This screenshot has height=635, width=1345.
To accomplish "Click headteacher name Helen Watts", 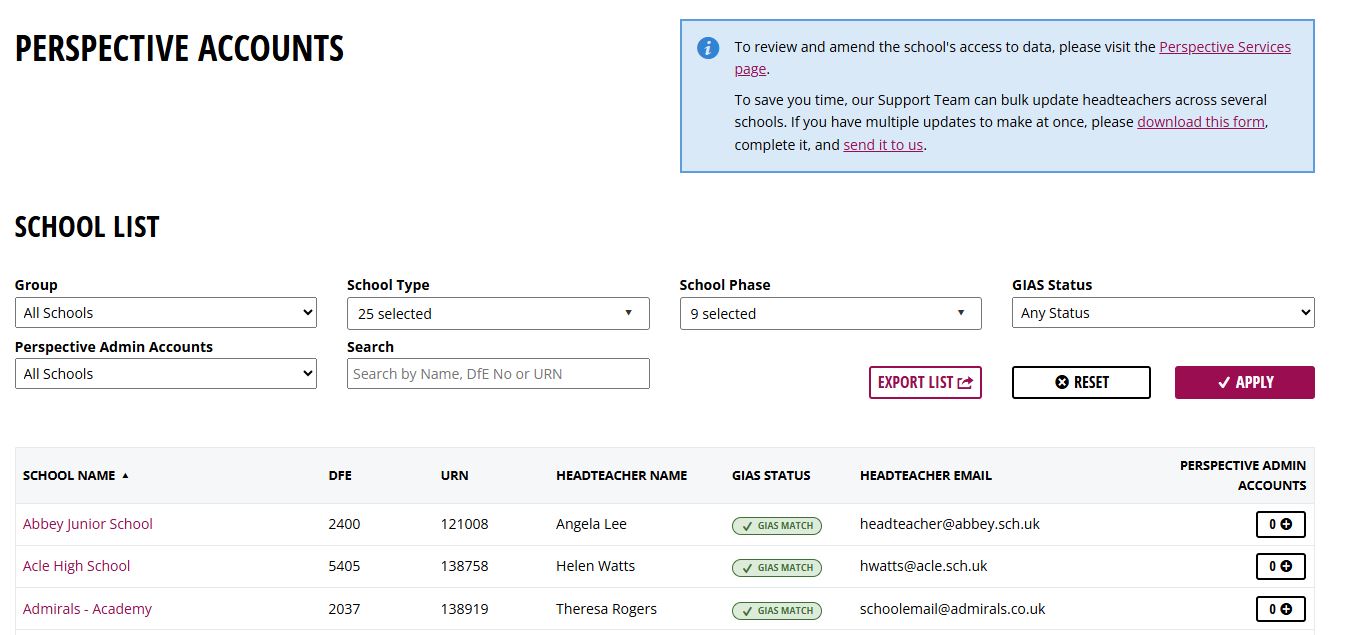I will click(596, 566).
